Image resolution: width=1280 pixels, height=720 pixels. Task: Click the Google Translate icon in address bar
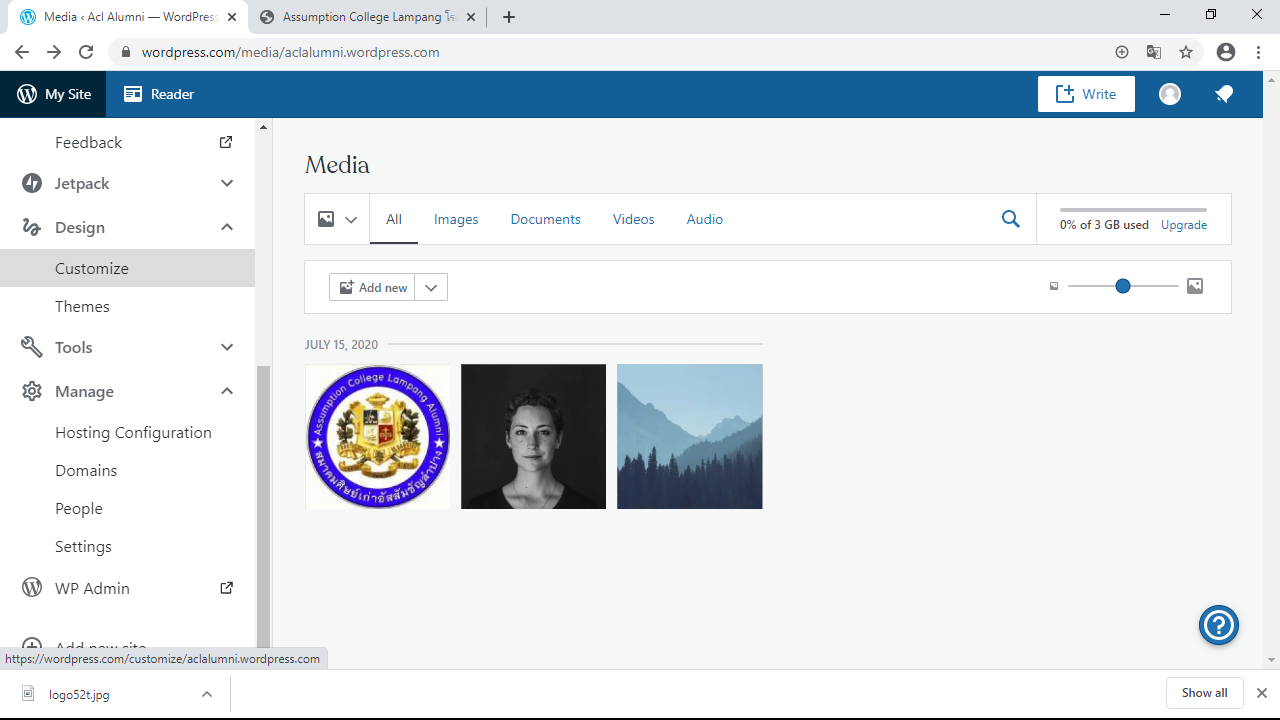(1154, 52)
